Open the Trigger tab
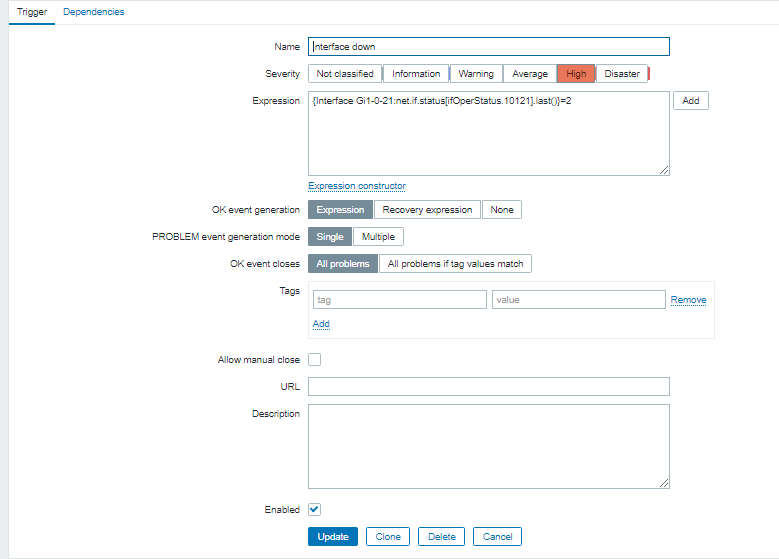Image resolution: width=779 pixels, height=559 pixels. (32, 12)
